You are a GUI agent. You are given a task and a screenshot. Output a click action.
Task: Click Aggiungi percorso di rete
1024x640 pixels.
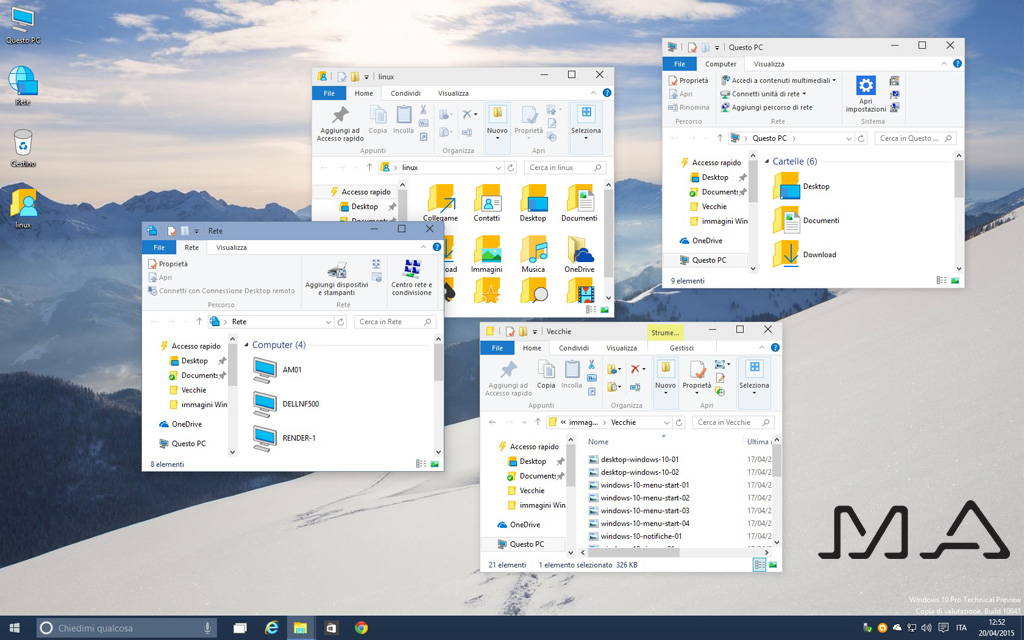click(767, 108)
